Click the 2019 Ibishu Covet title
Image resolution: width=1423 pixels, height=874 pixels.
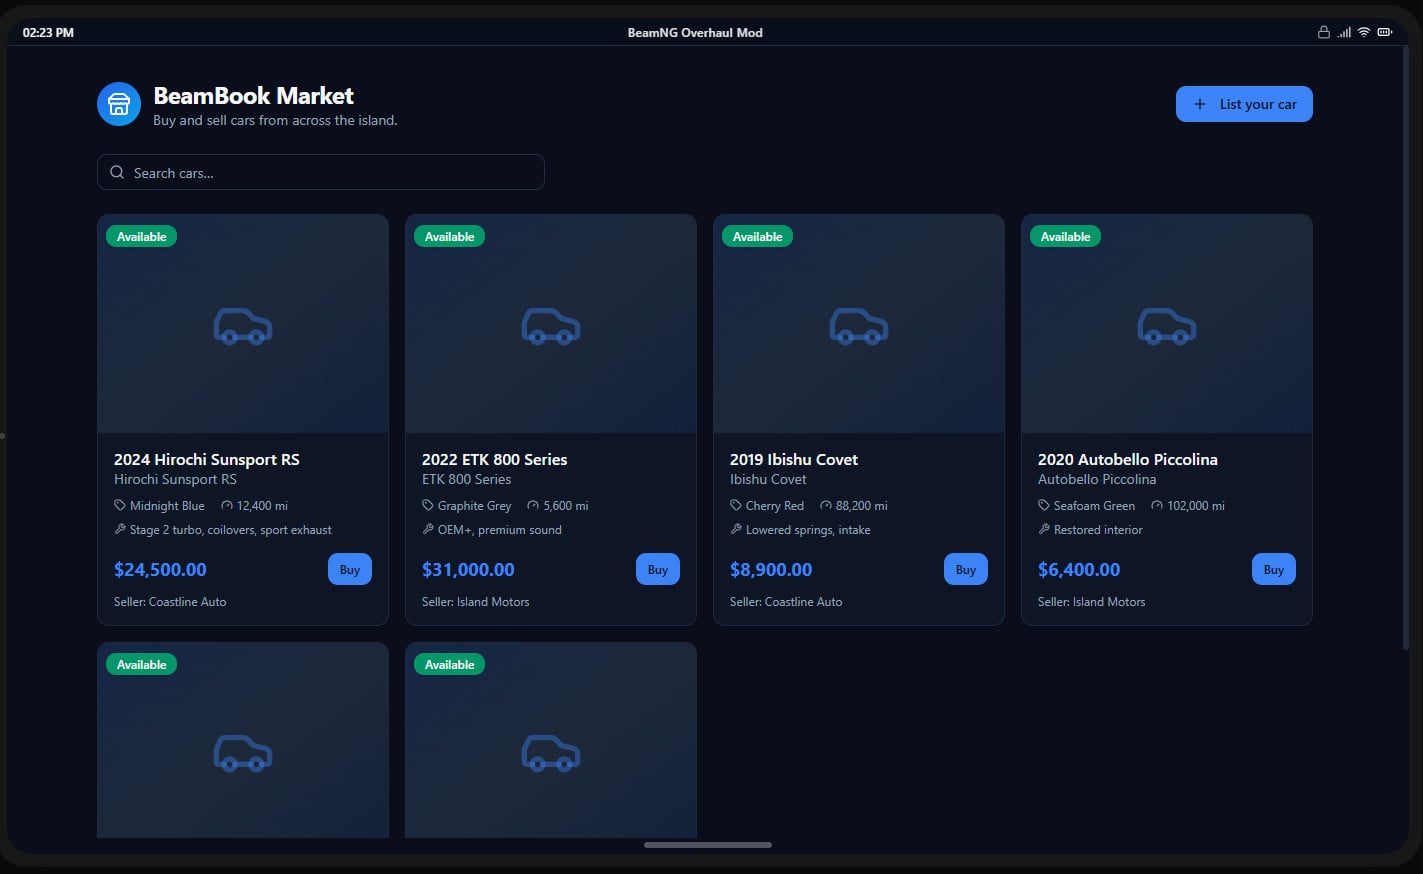point(794,459)
